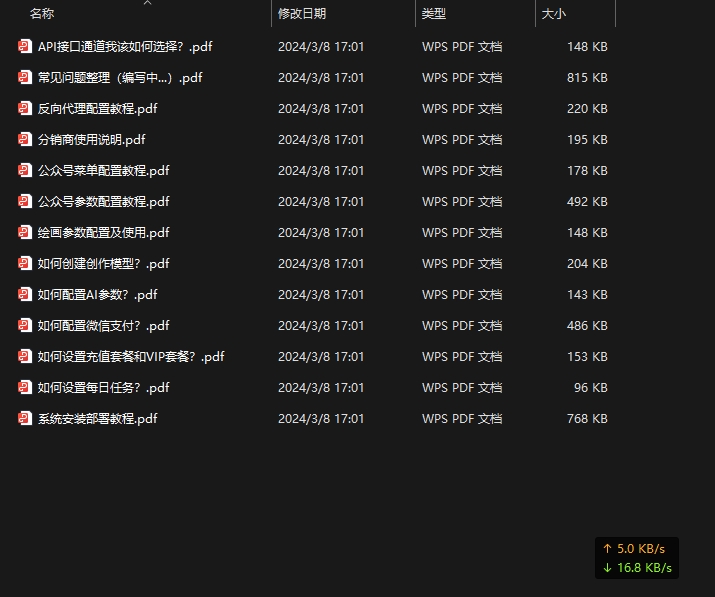715x597 pixels.
Task: Select file name 如何设置每日任务？.pdf
Action: [x=103, y=387]
